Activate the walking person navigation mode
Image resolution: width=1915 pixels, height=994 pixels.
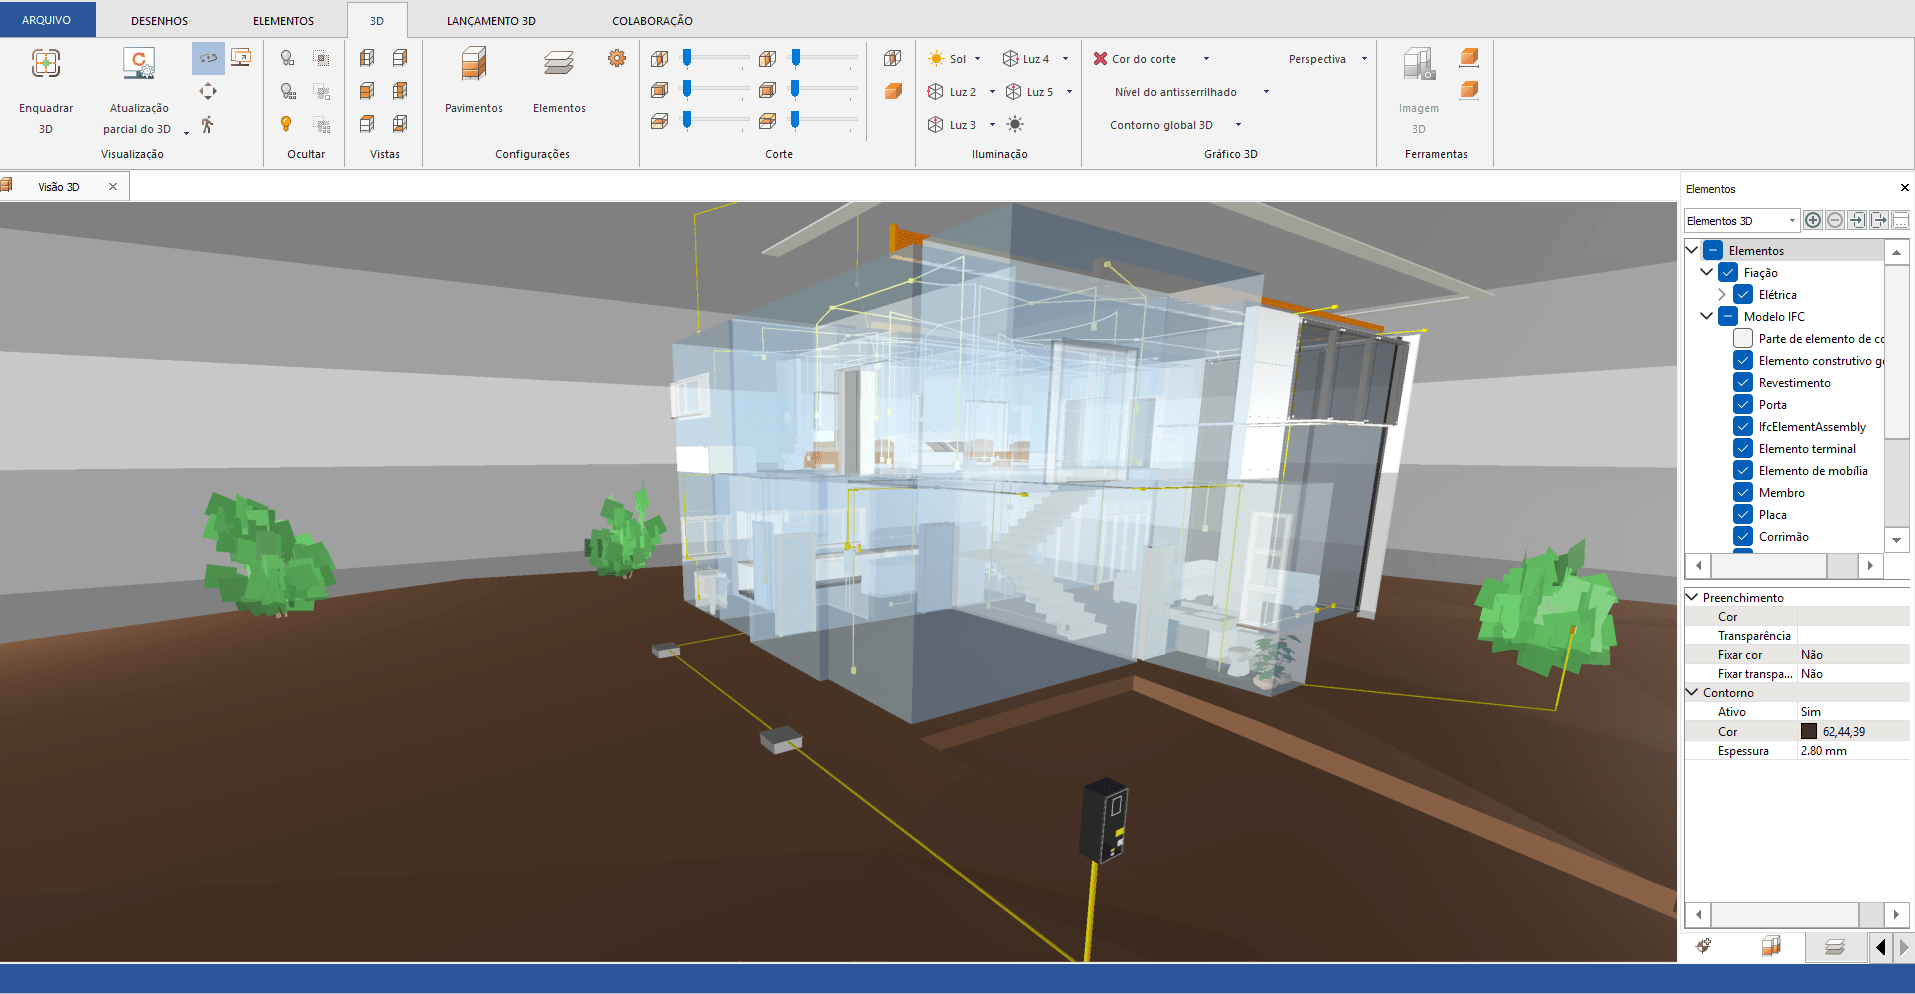tap(208, 124)
